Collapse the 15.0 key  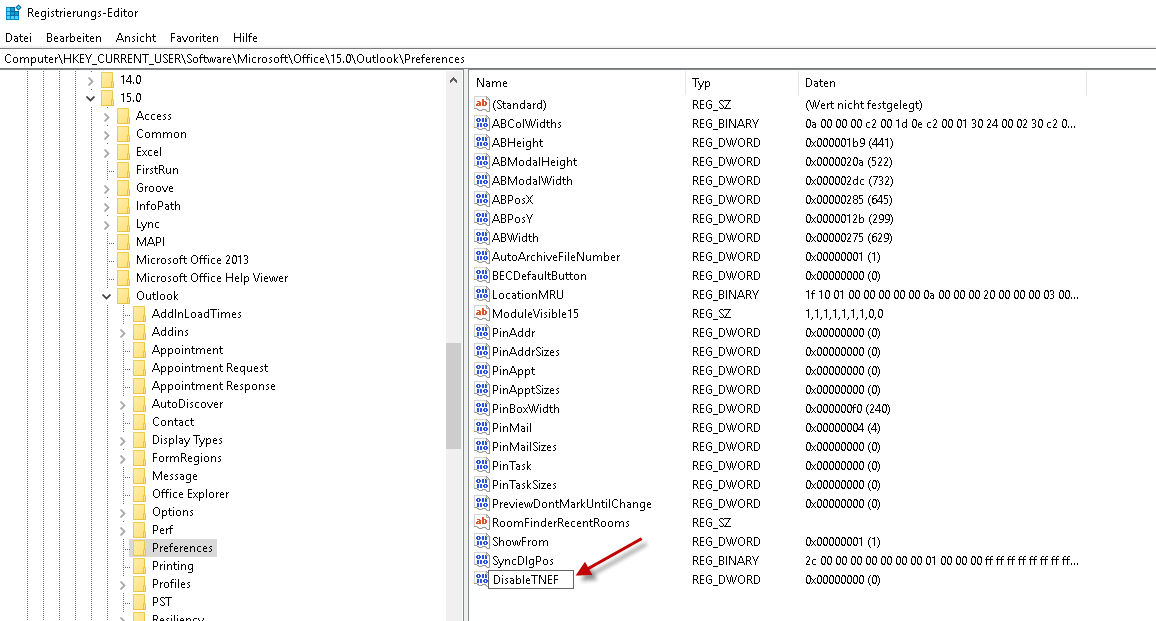[91, 98]
